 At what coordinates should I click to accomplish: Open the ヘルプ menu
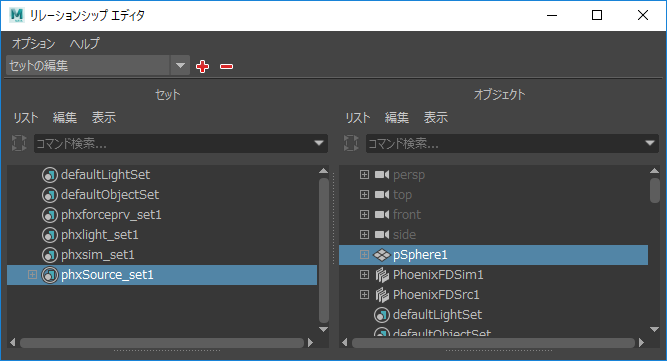(x=85, y=43)
